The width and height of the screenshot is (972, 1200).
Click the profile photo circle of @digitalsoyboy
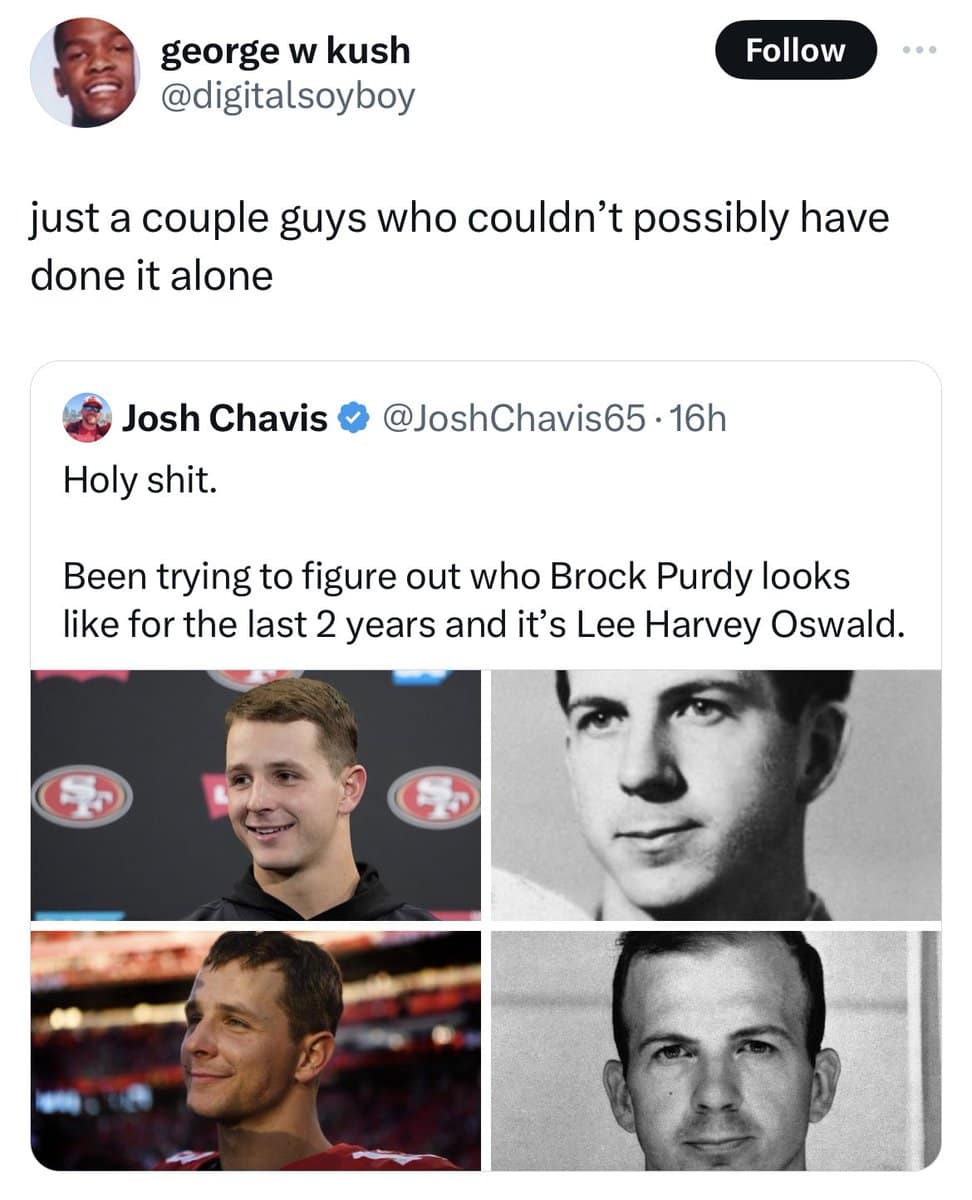[x=88, y=70]
